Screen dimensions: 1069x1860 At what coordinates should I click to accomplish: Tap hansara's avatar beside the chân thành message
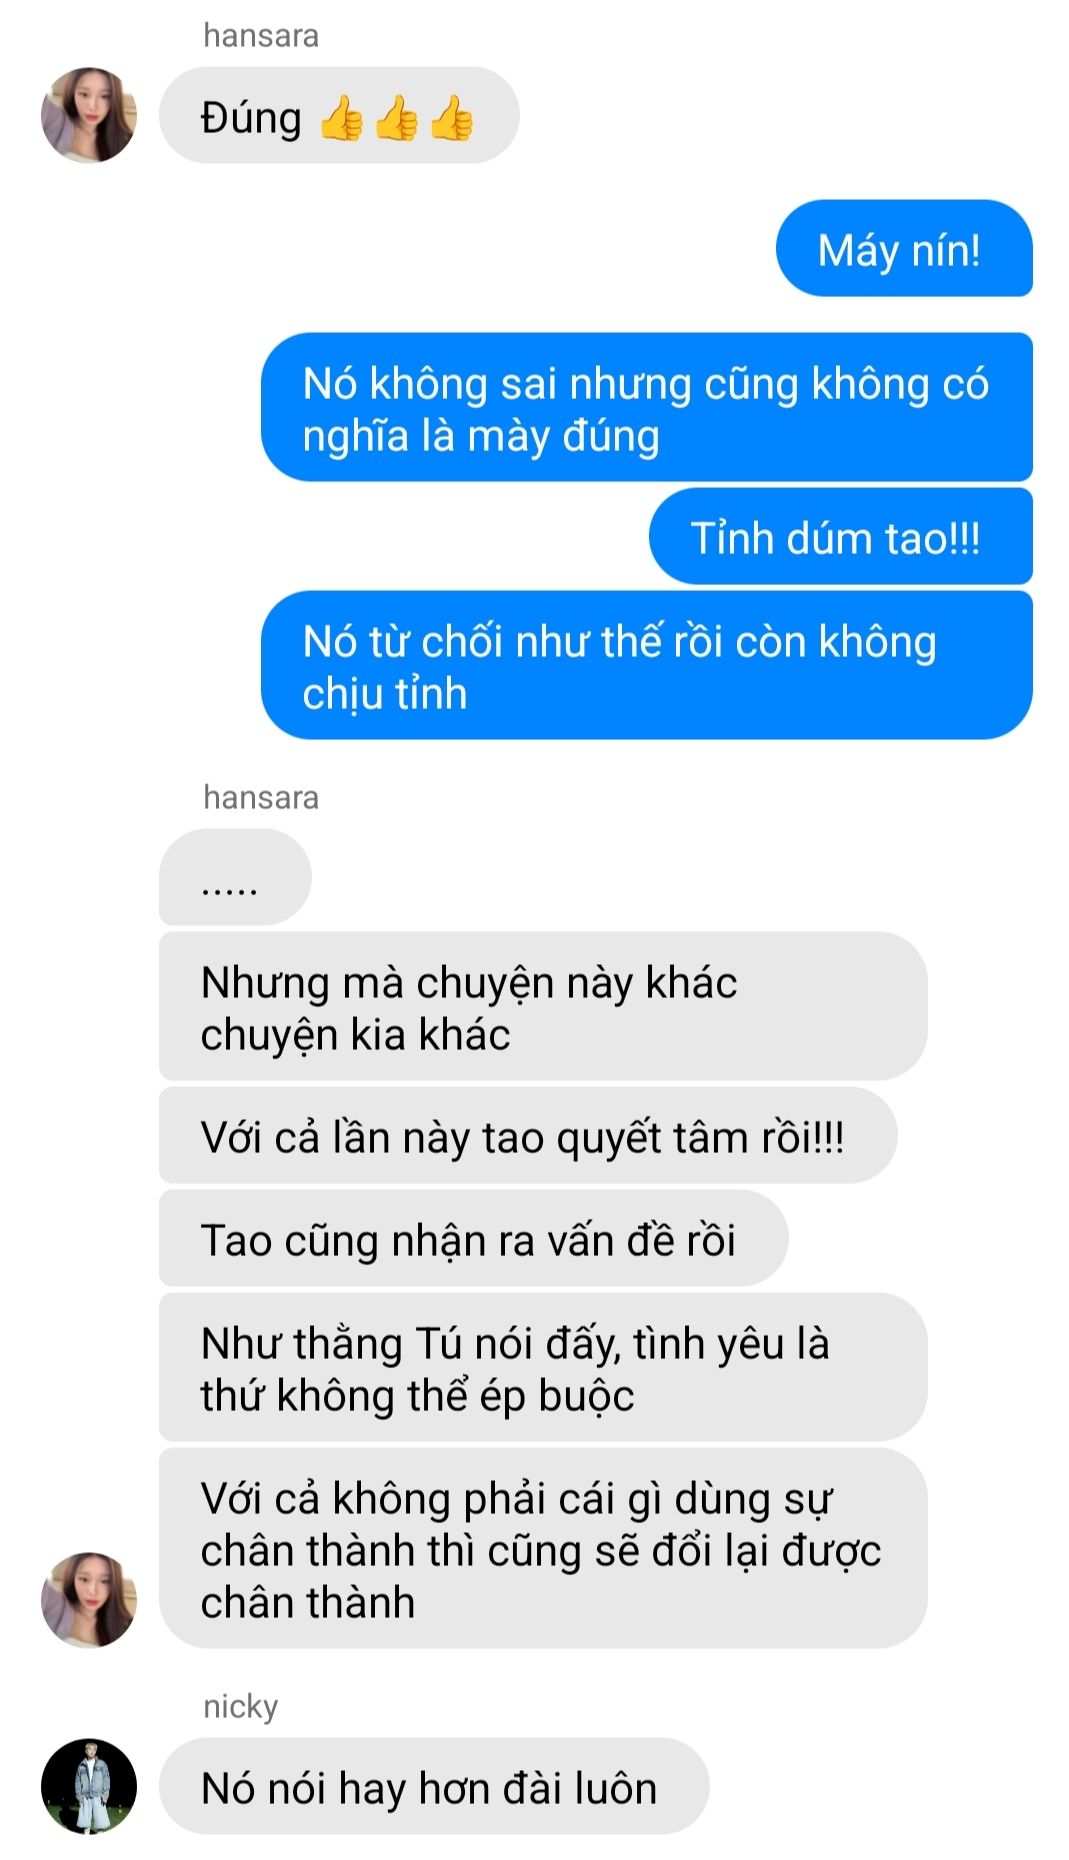click(88, 1599)
